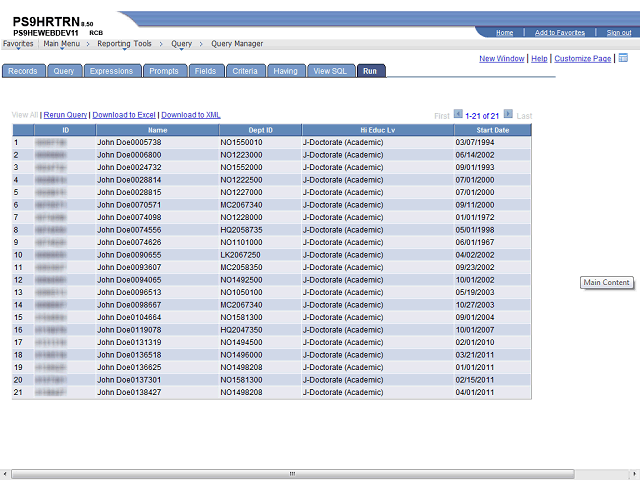Expand the Main Menu dropdown
This screenshot has height=480, width=640.
pyautogui.click(x=62, y=44)
